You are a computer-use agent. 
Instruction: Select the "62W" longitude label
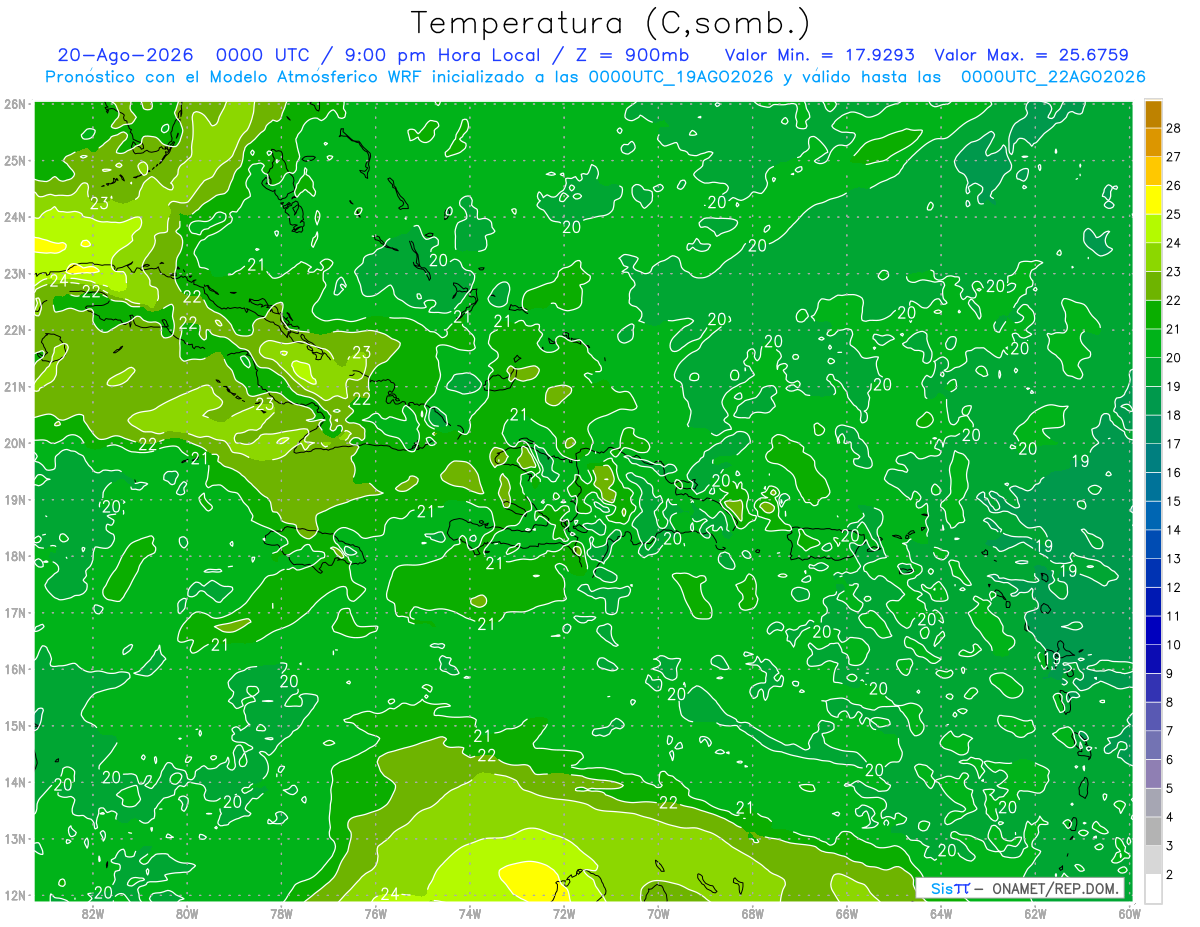pos(1035,913)
